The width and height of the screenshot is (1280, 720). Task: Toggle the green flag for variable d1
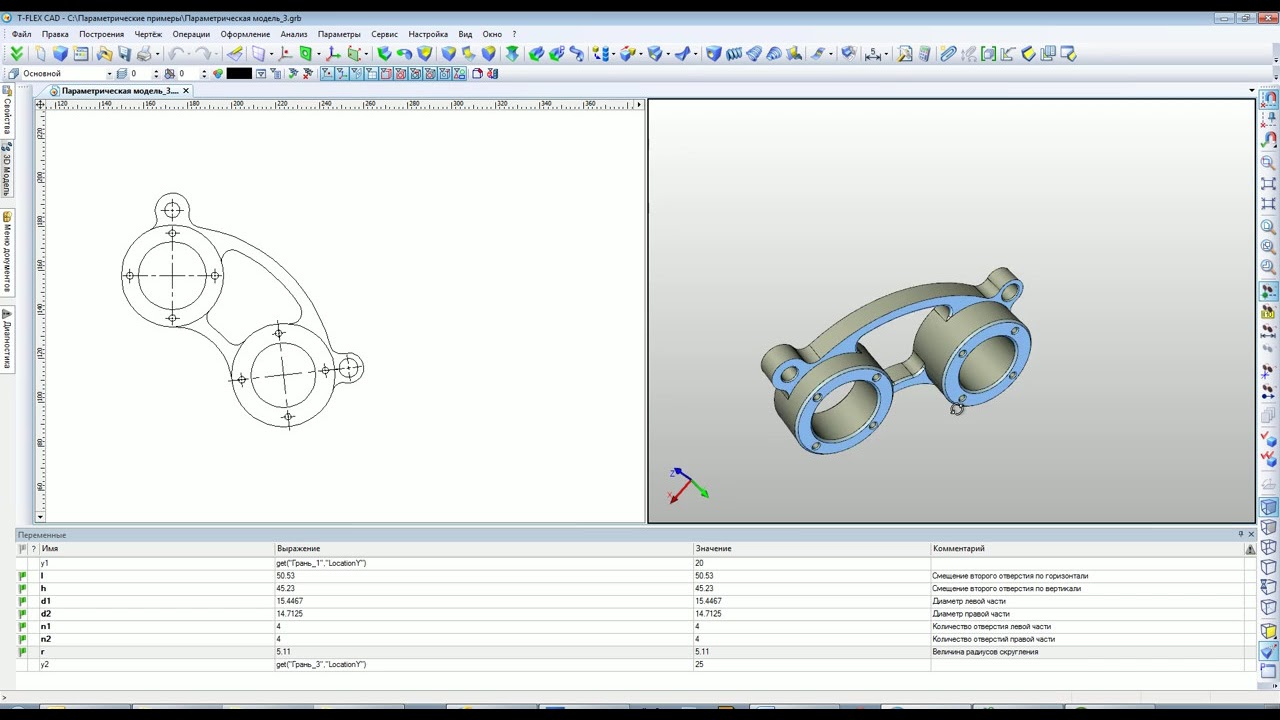pos(22,601)
